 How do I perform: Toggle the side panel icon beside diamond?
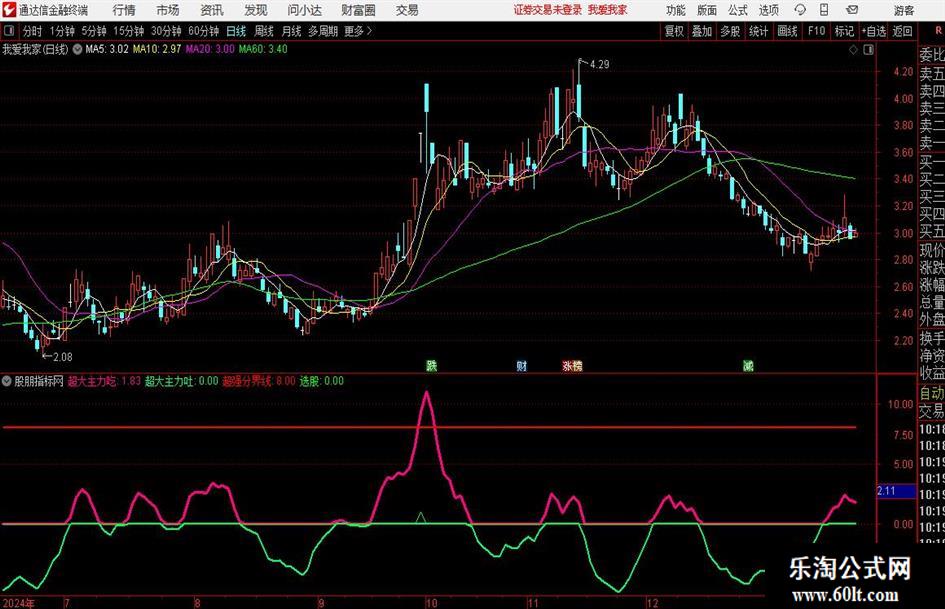point(868,49)
